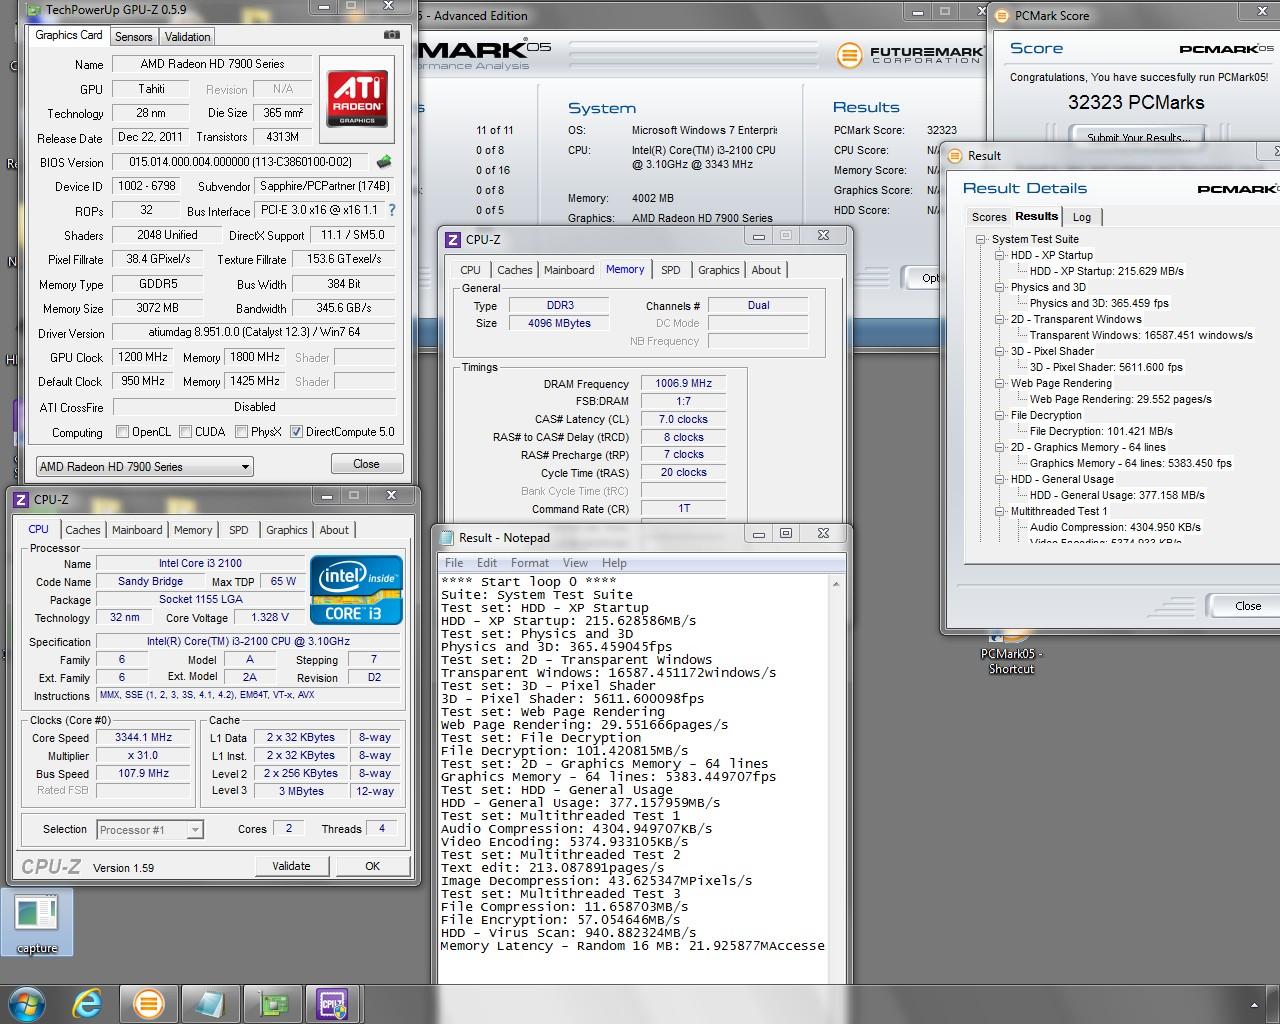Collapse the File Decryption node
This screenshot has width=1280, height=1024.
pos(999,415)
